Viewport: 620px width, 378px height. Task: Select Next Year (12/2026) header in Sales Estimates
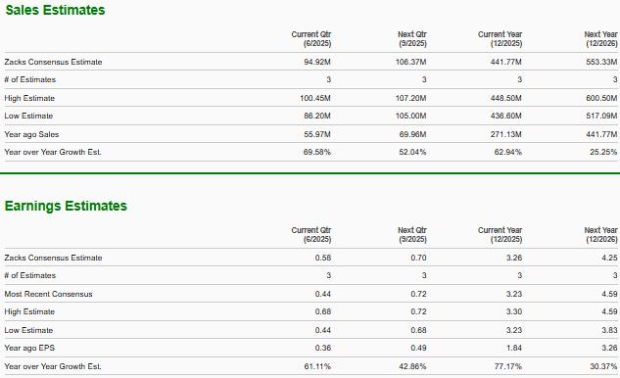(601, 39)
